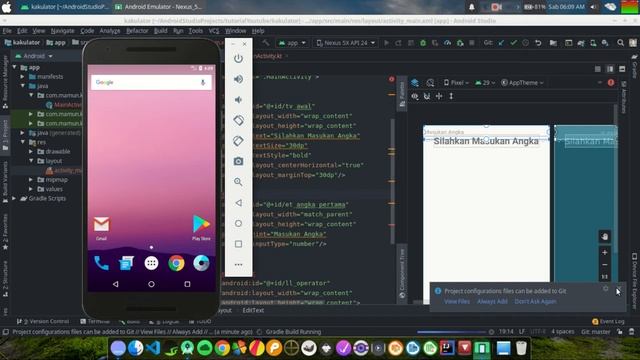This screenshot has width=640, height=360.
Task: Click the Debug app bug icon
Action: coord(423,43)
